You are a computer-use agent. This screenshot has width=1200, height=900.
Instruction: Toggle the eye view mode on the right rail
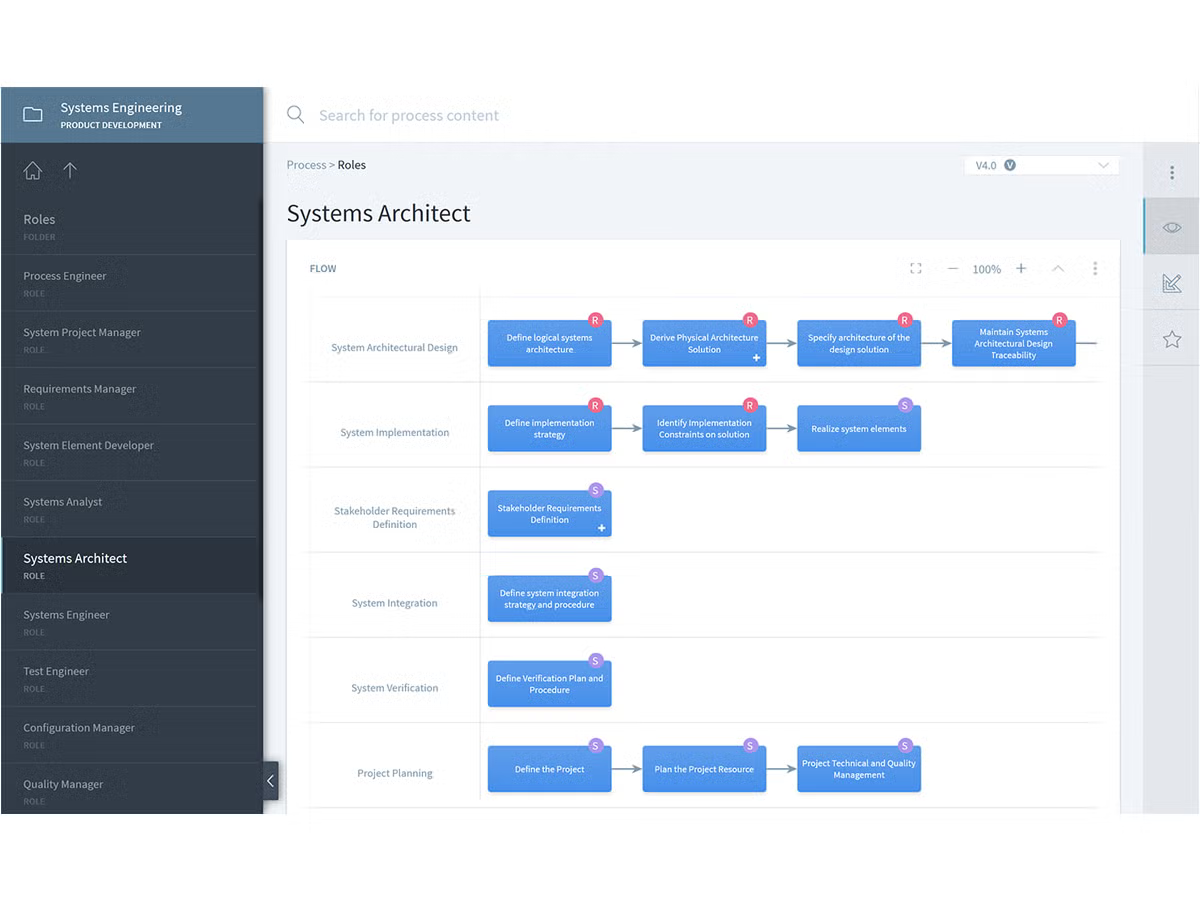pyautogui.click(x=1171, y=226)
